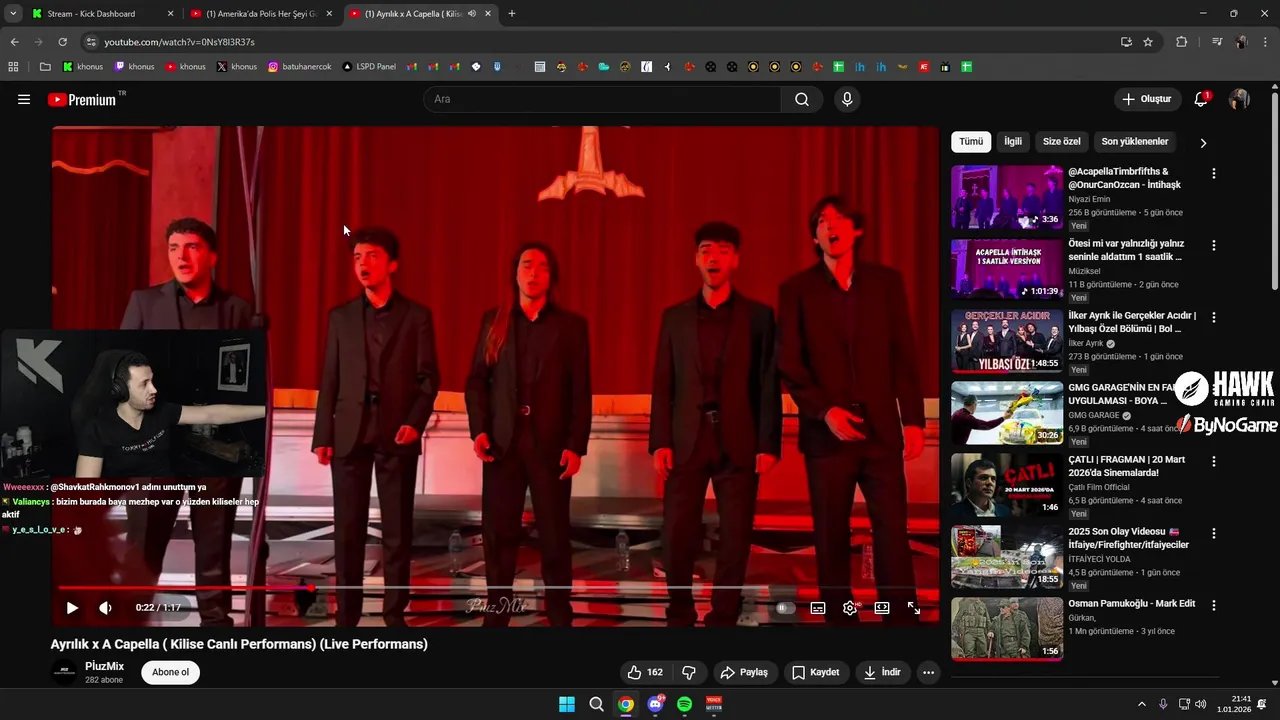Subscribe with Abone ol button
This screenshot has height=720, width=1280.
tap(170, 672)
